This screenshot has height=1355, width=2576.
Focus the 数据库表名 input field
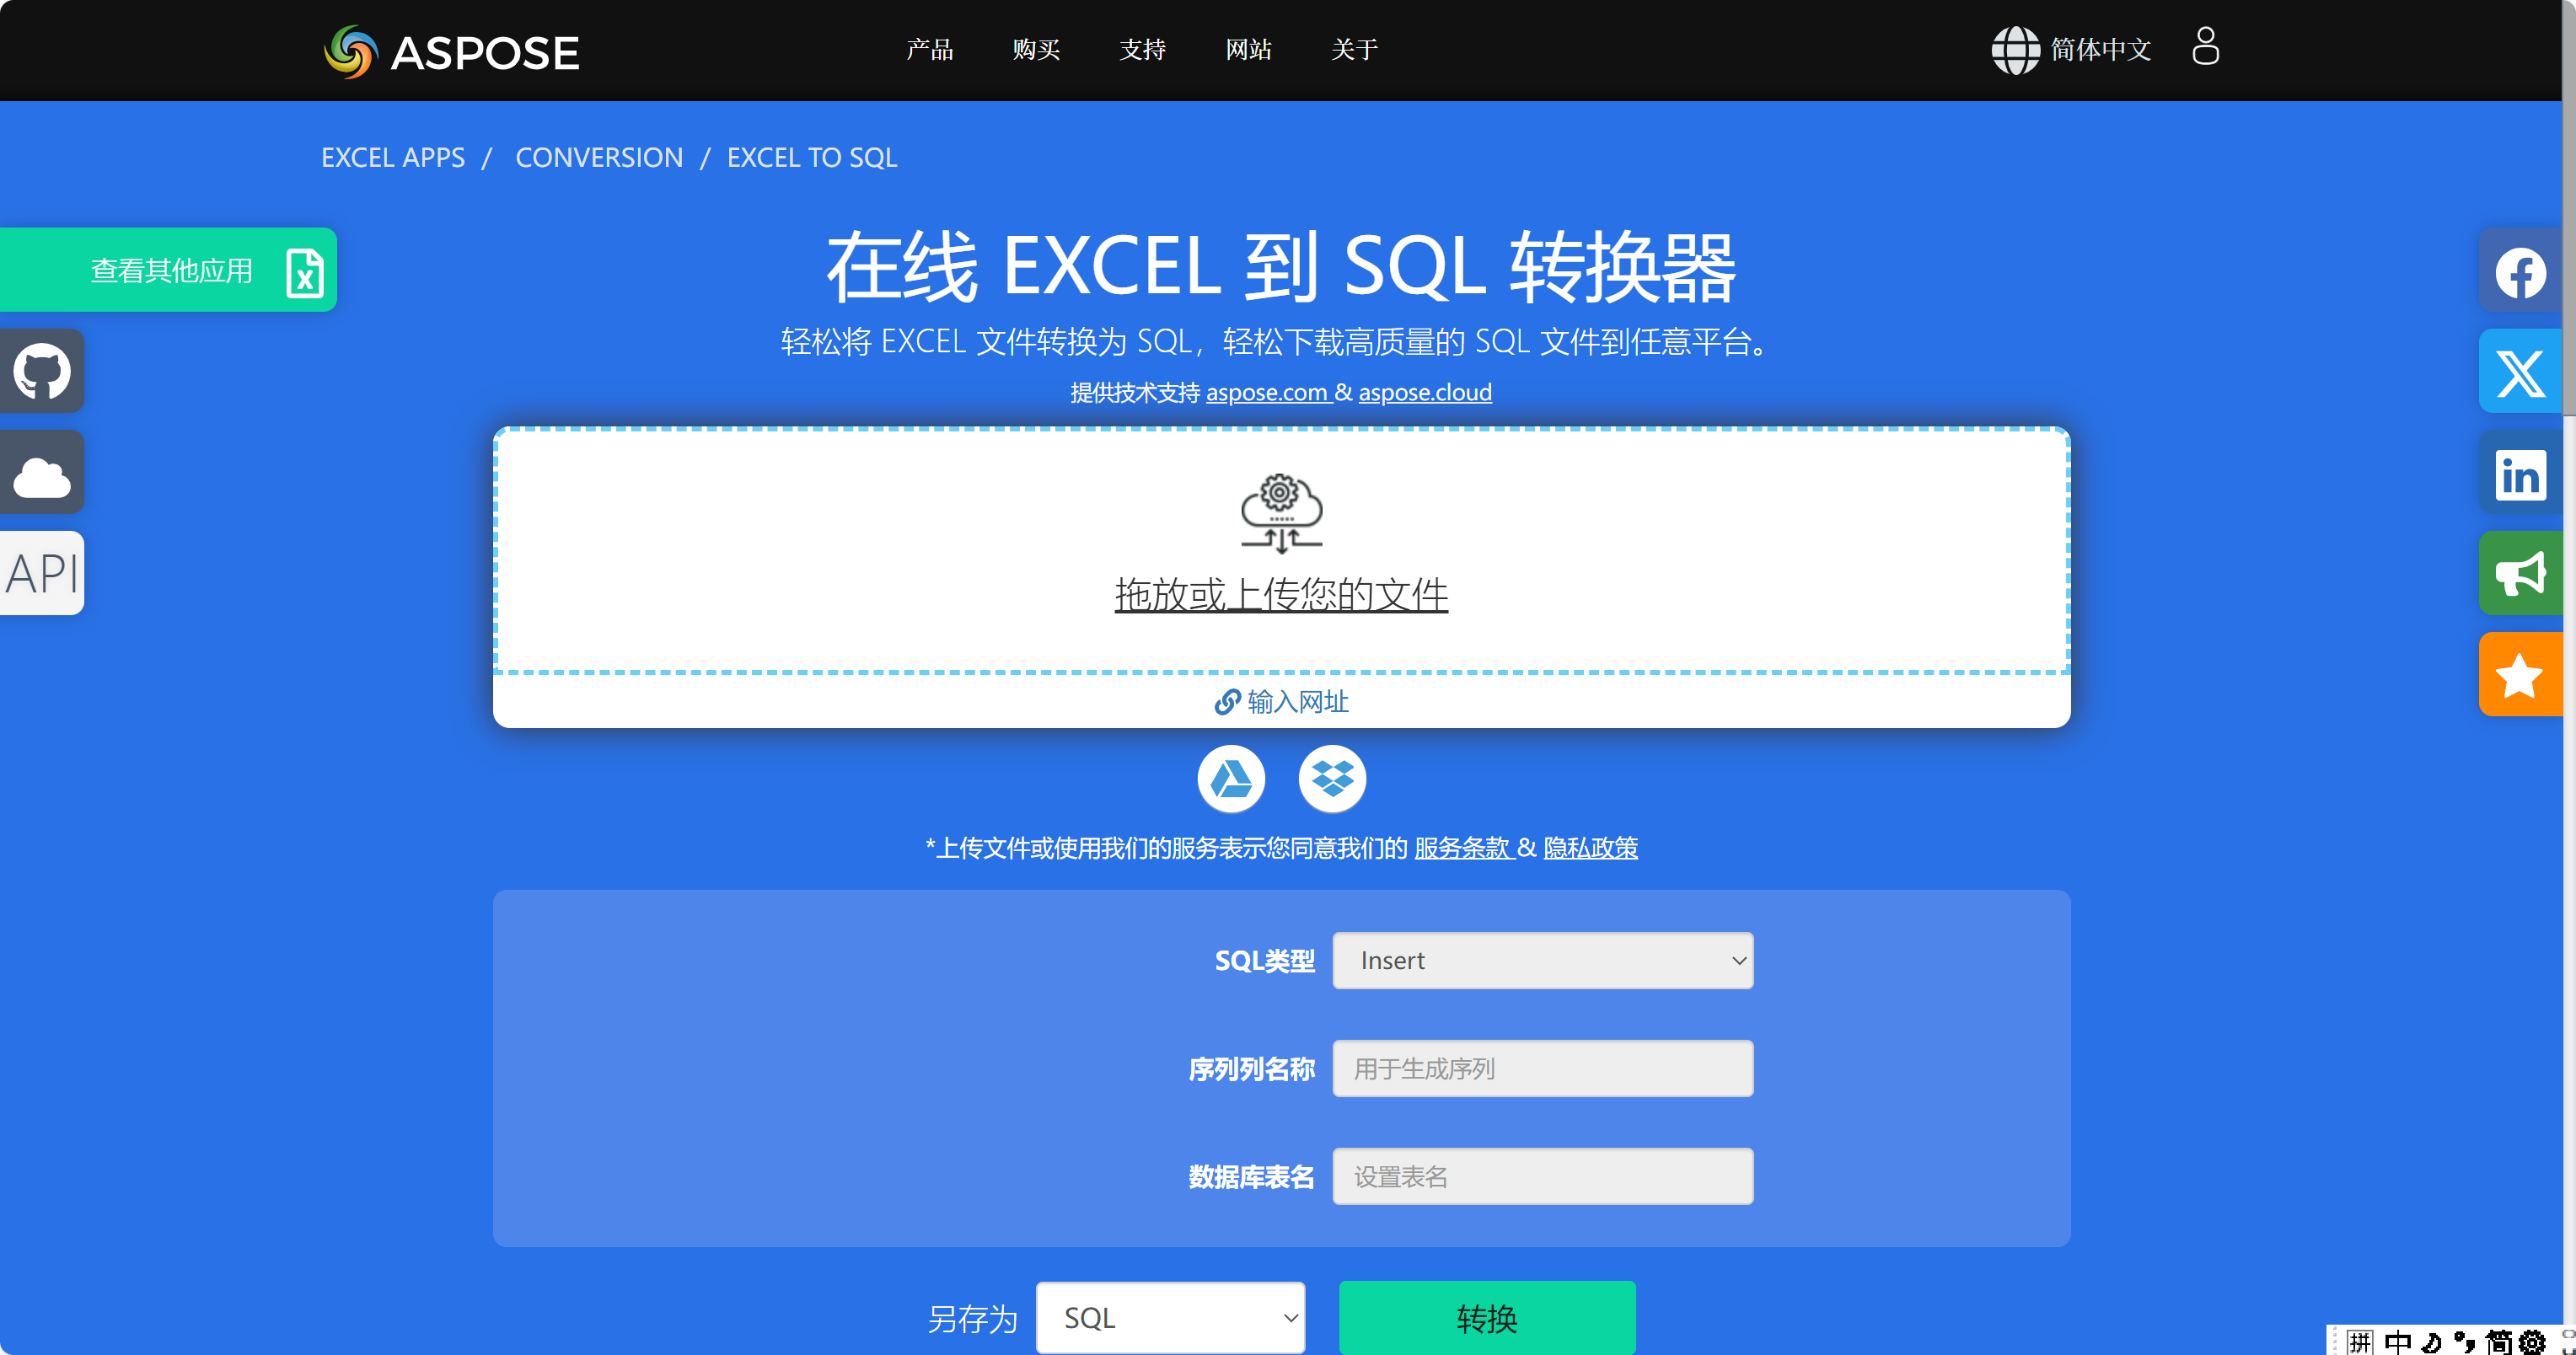pyautogui.click(x=1542, y=1176)
